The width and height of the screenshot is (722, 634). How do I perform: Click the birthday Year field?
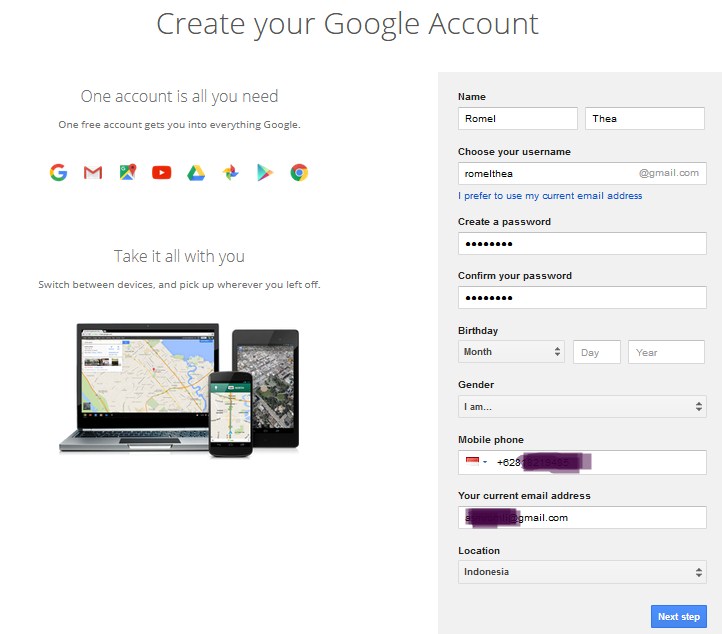[x=666, y=352]
